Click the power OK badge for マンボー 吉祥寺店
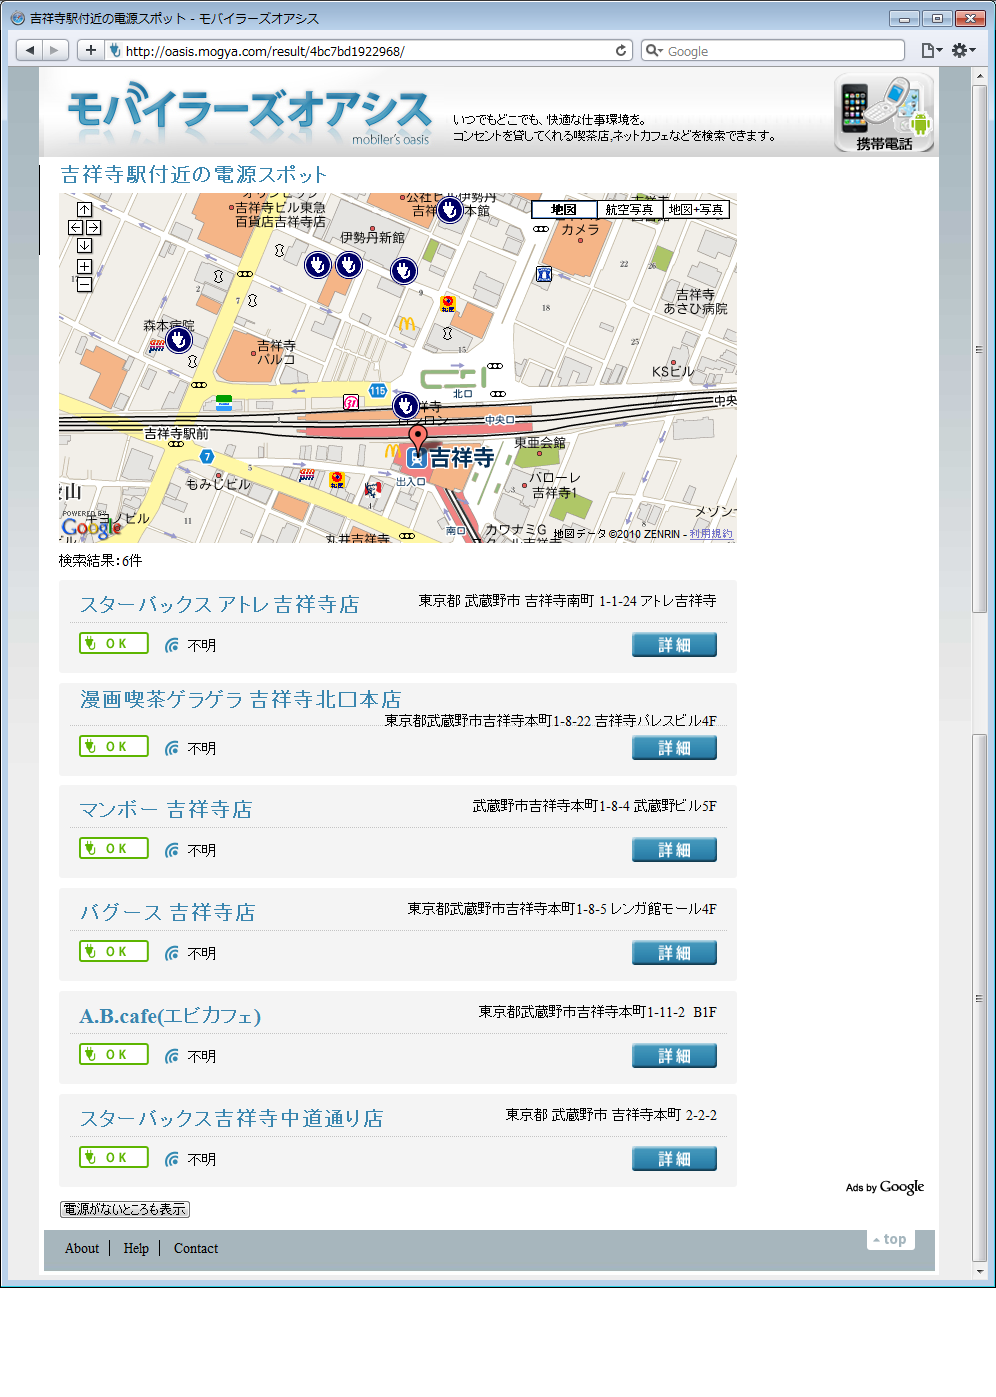 [x=114, y=848]
